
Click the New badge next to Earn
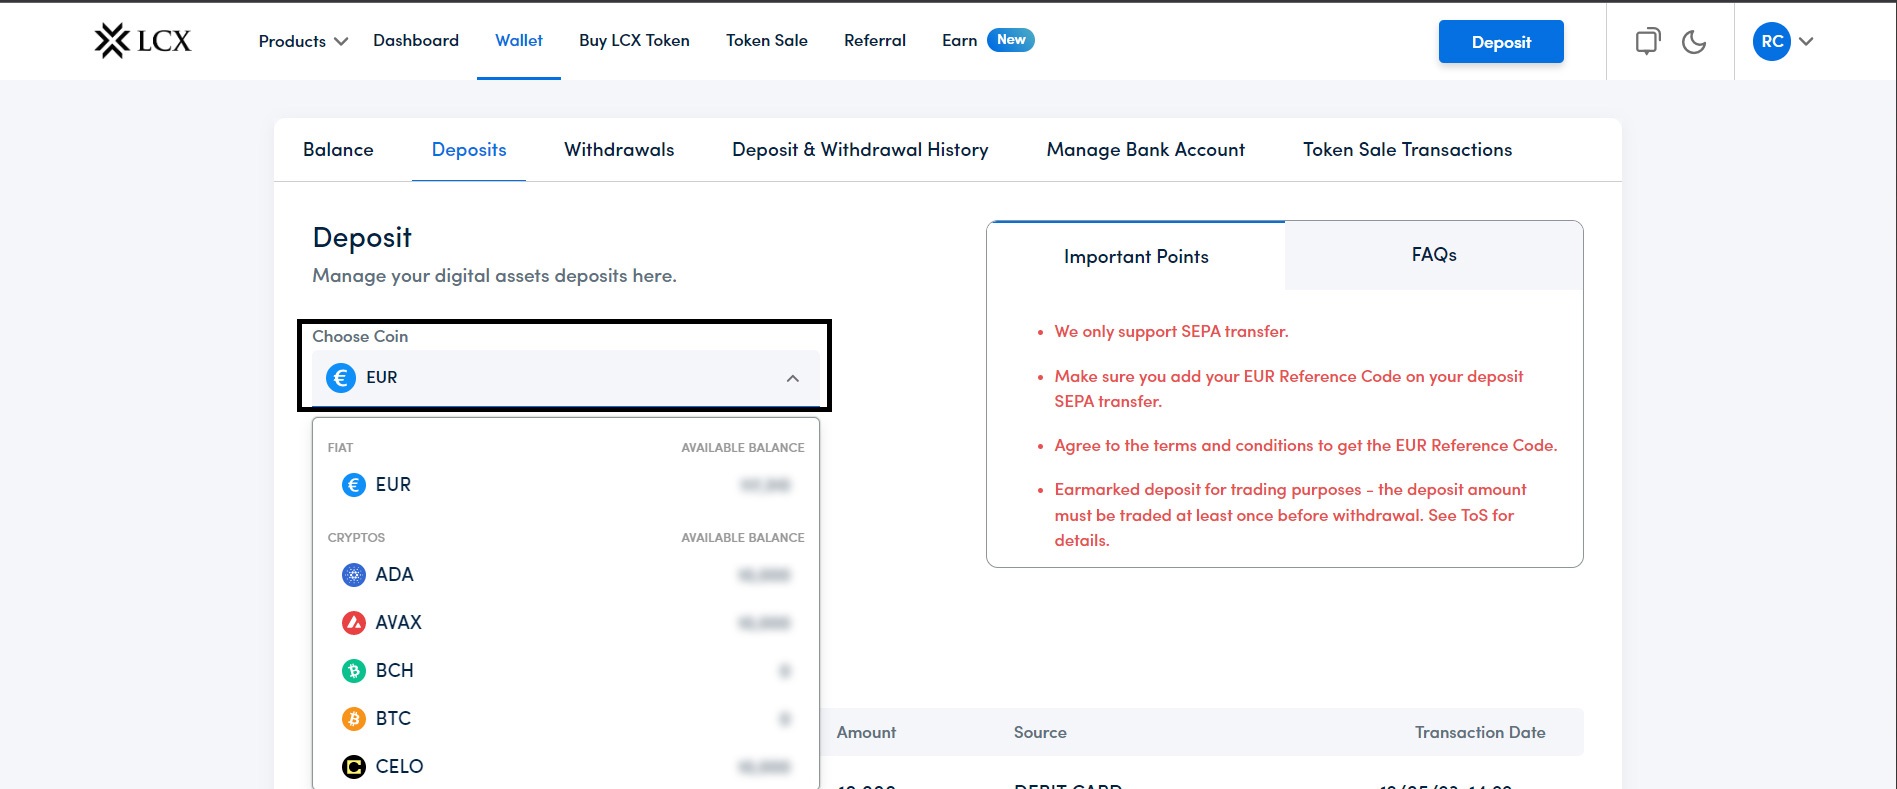pyautogui.click(x=1011, y=40)
